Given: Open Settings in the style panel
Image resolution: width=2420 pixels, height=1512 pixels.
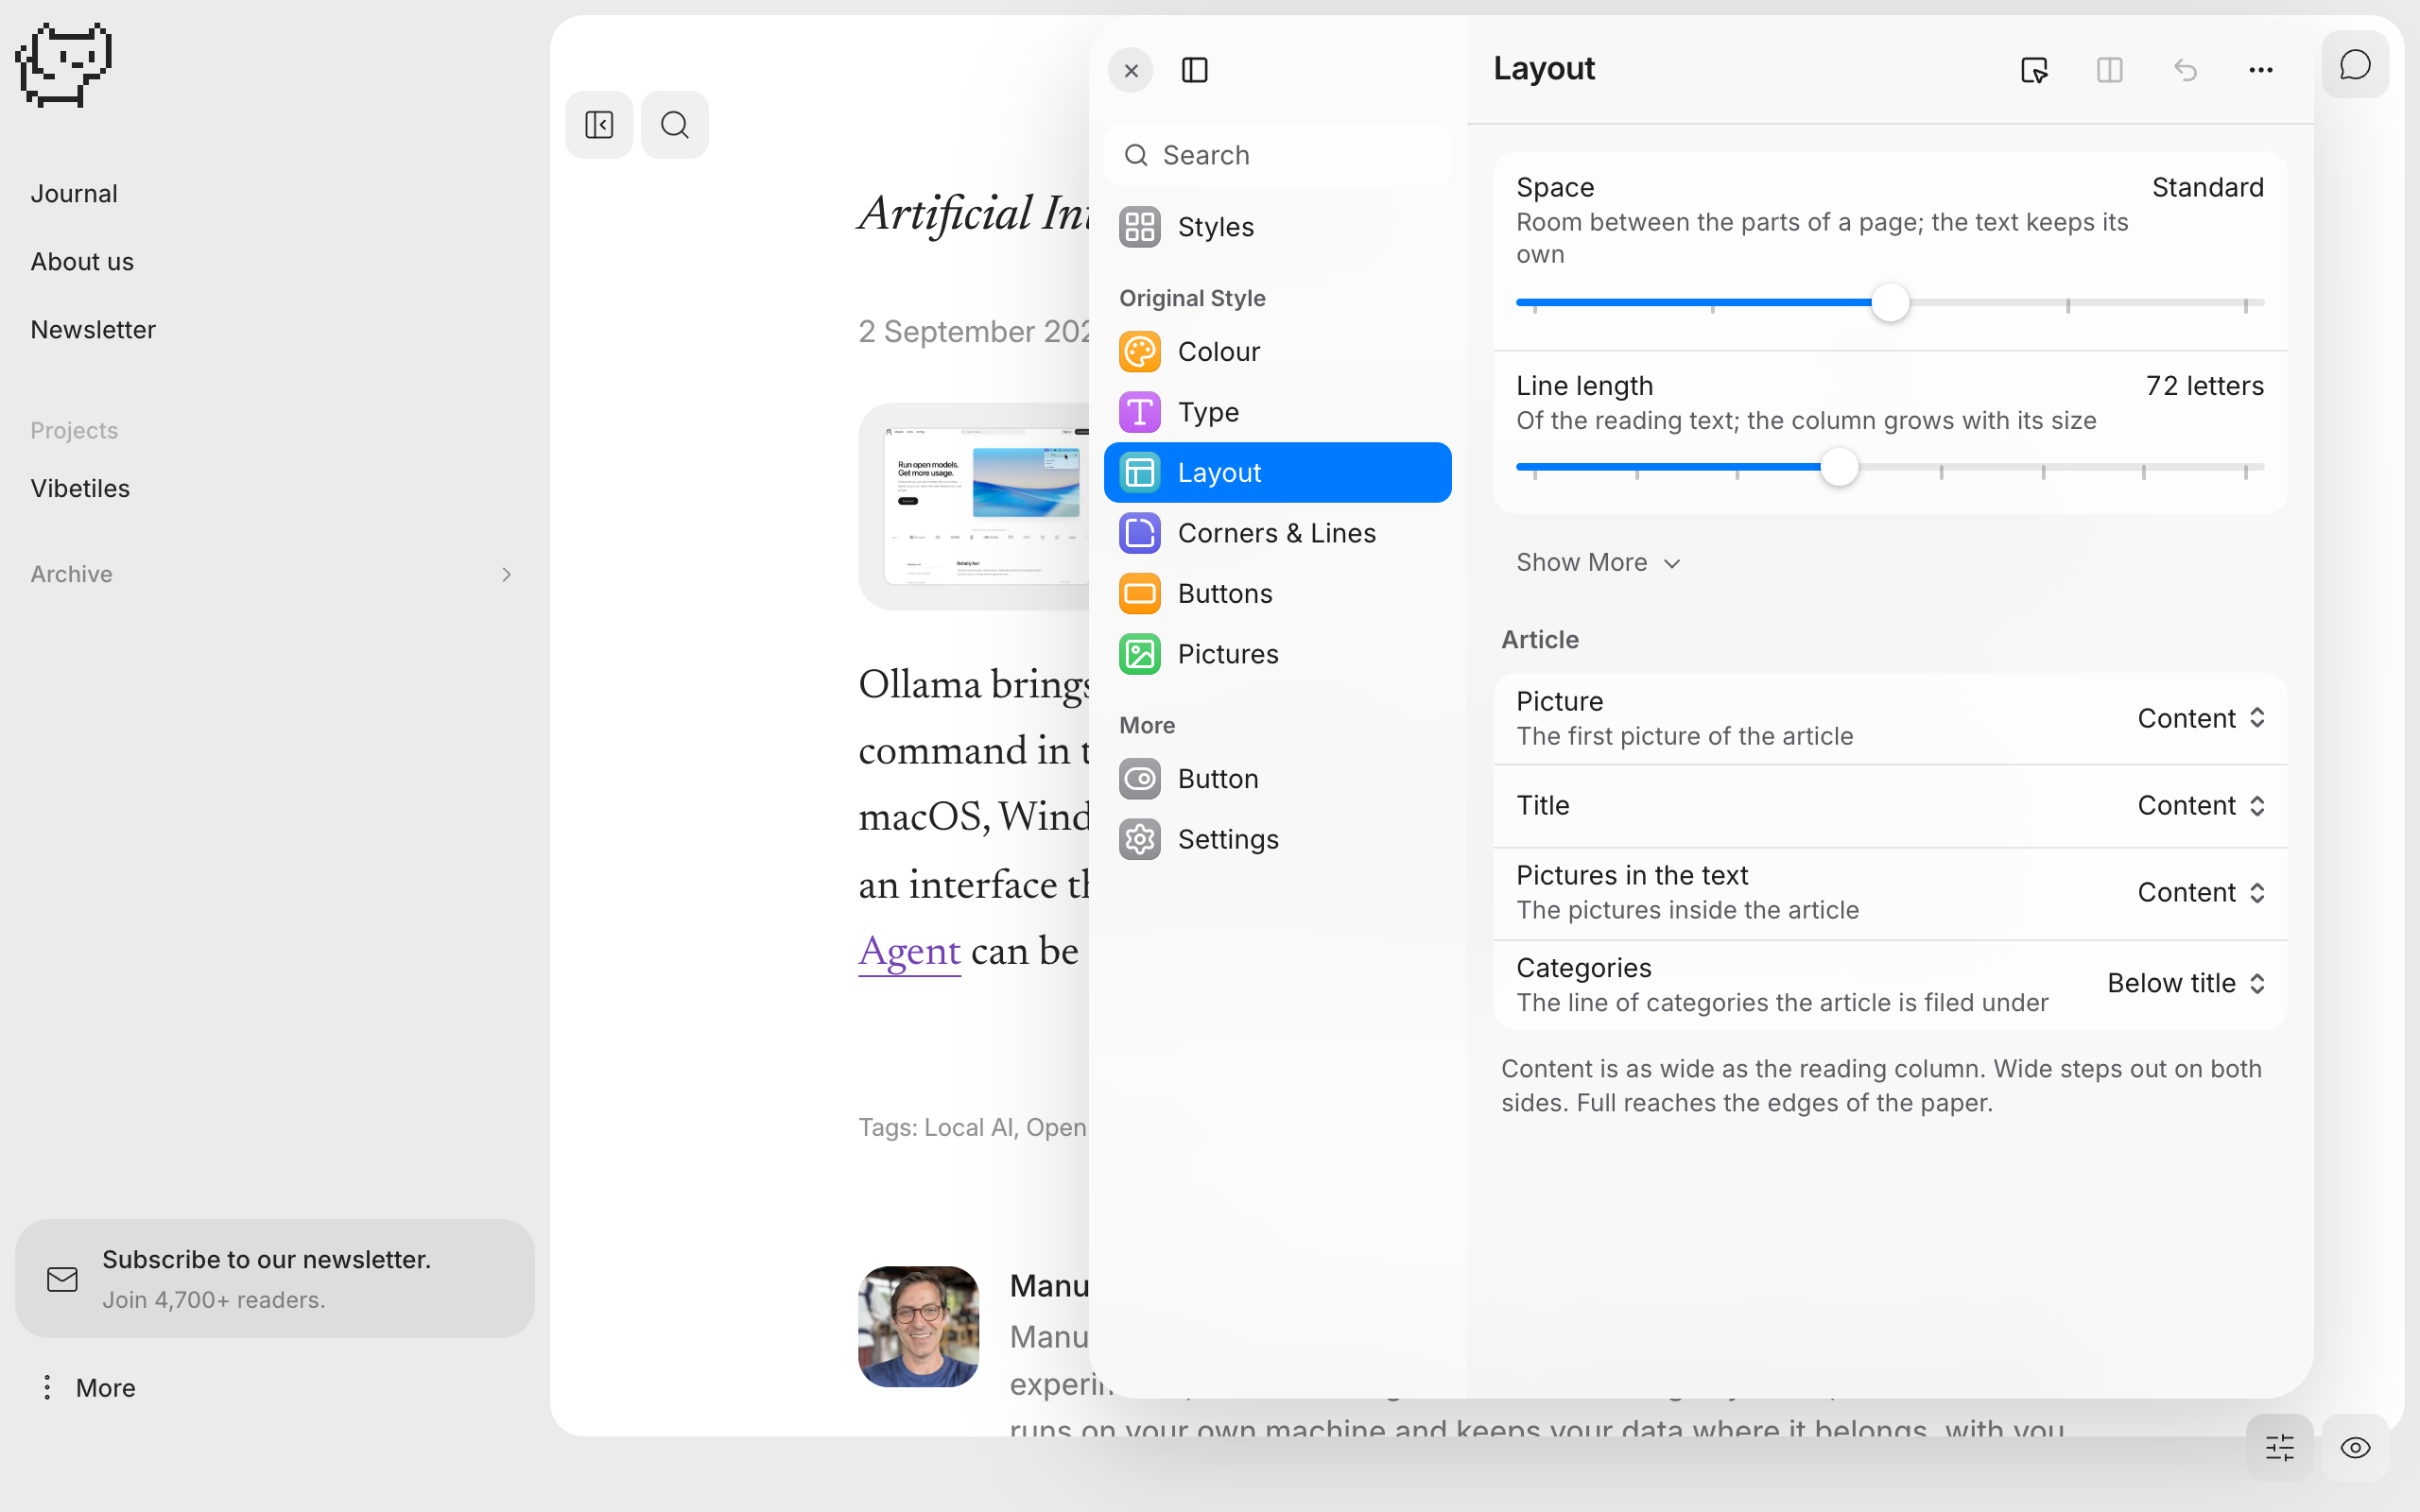Looking at the screenshot, I should pyautogui.click(x=1277, y=839).
